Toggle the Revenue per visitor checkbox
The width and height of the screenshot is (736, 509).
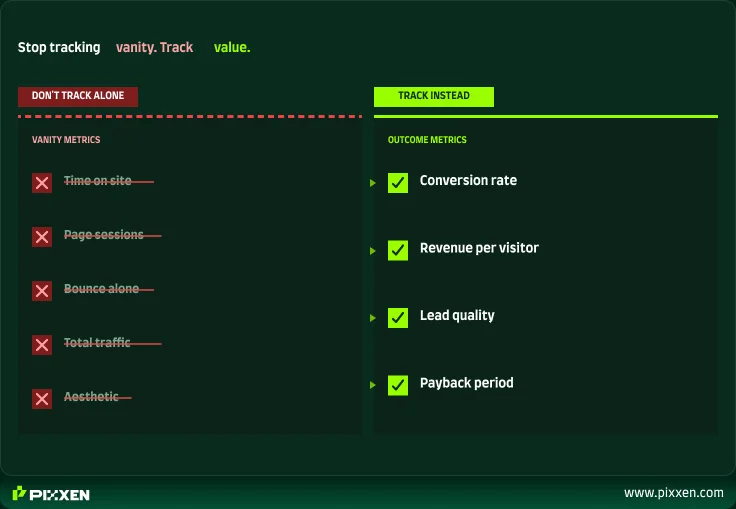[x=398, y=250]
